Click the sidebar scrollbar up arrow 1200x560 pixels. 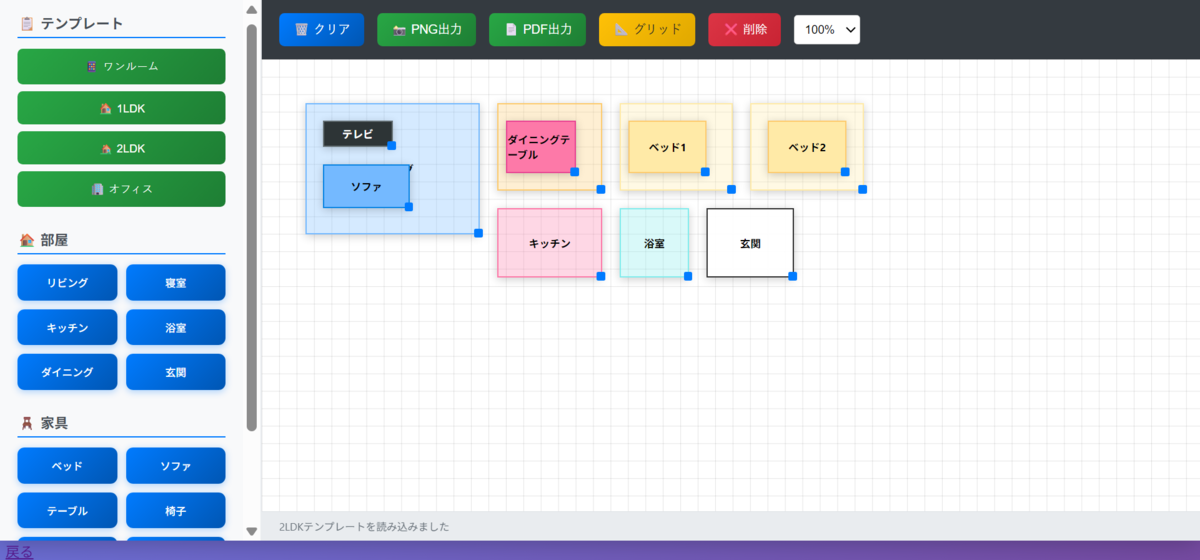pyautogui.click(x=252, y=9)
